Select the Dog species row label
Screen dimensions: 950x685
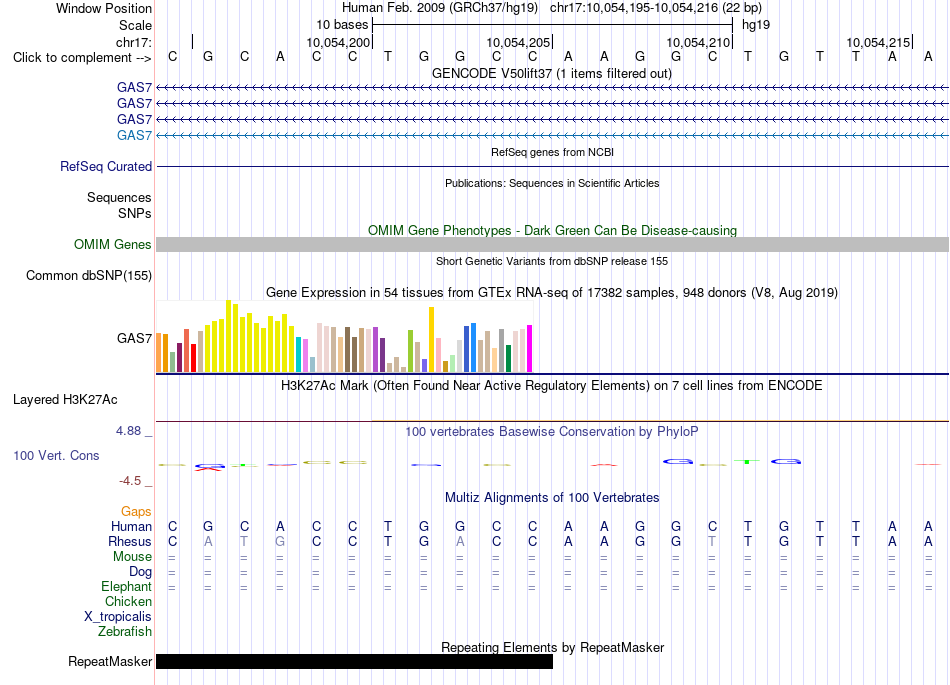click(x=141, y=572)
